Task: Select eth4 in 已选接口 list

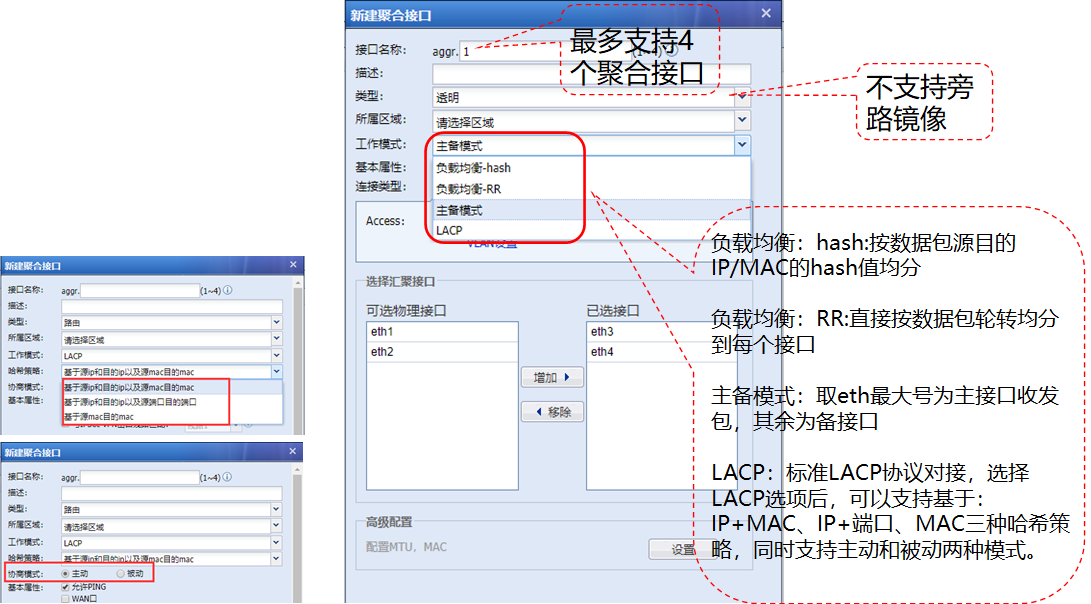Action: [661, 352]
